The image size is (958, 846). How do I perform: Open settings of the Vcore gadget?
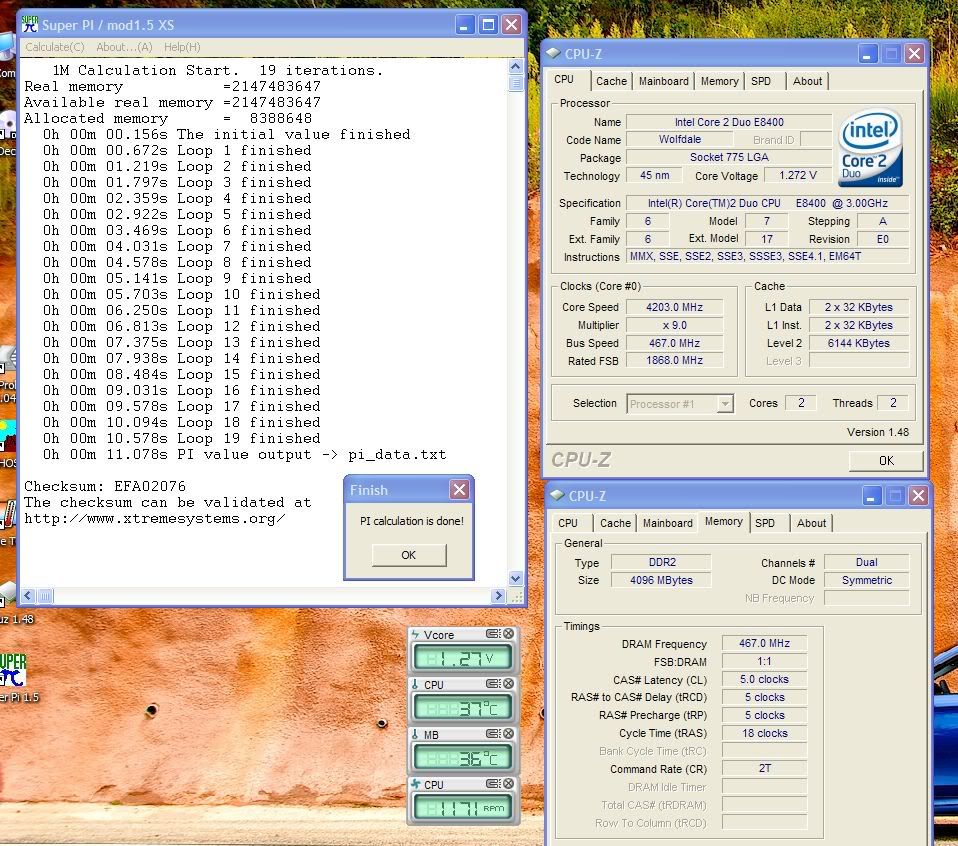[x=492, y=634]
